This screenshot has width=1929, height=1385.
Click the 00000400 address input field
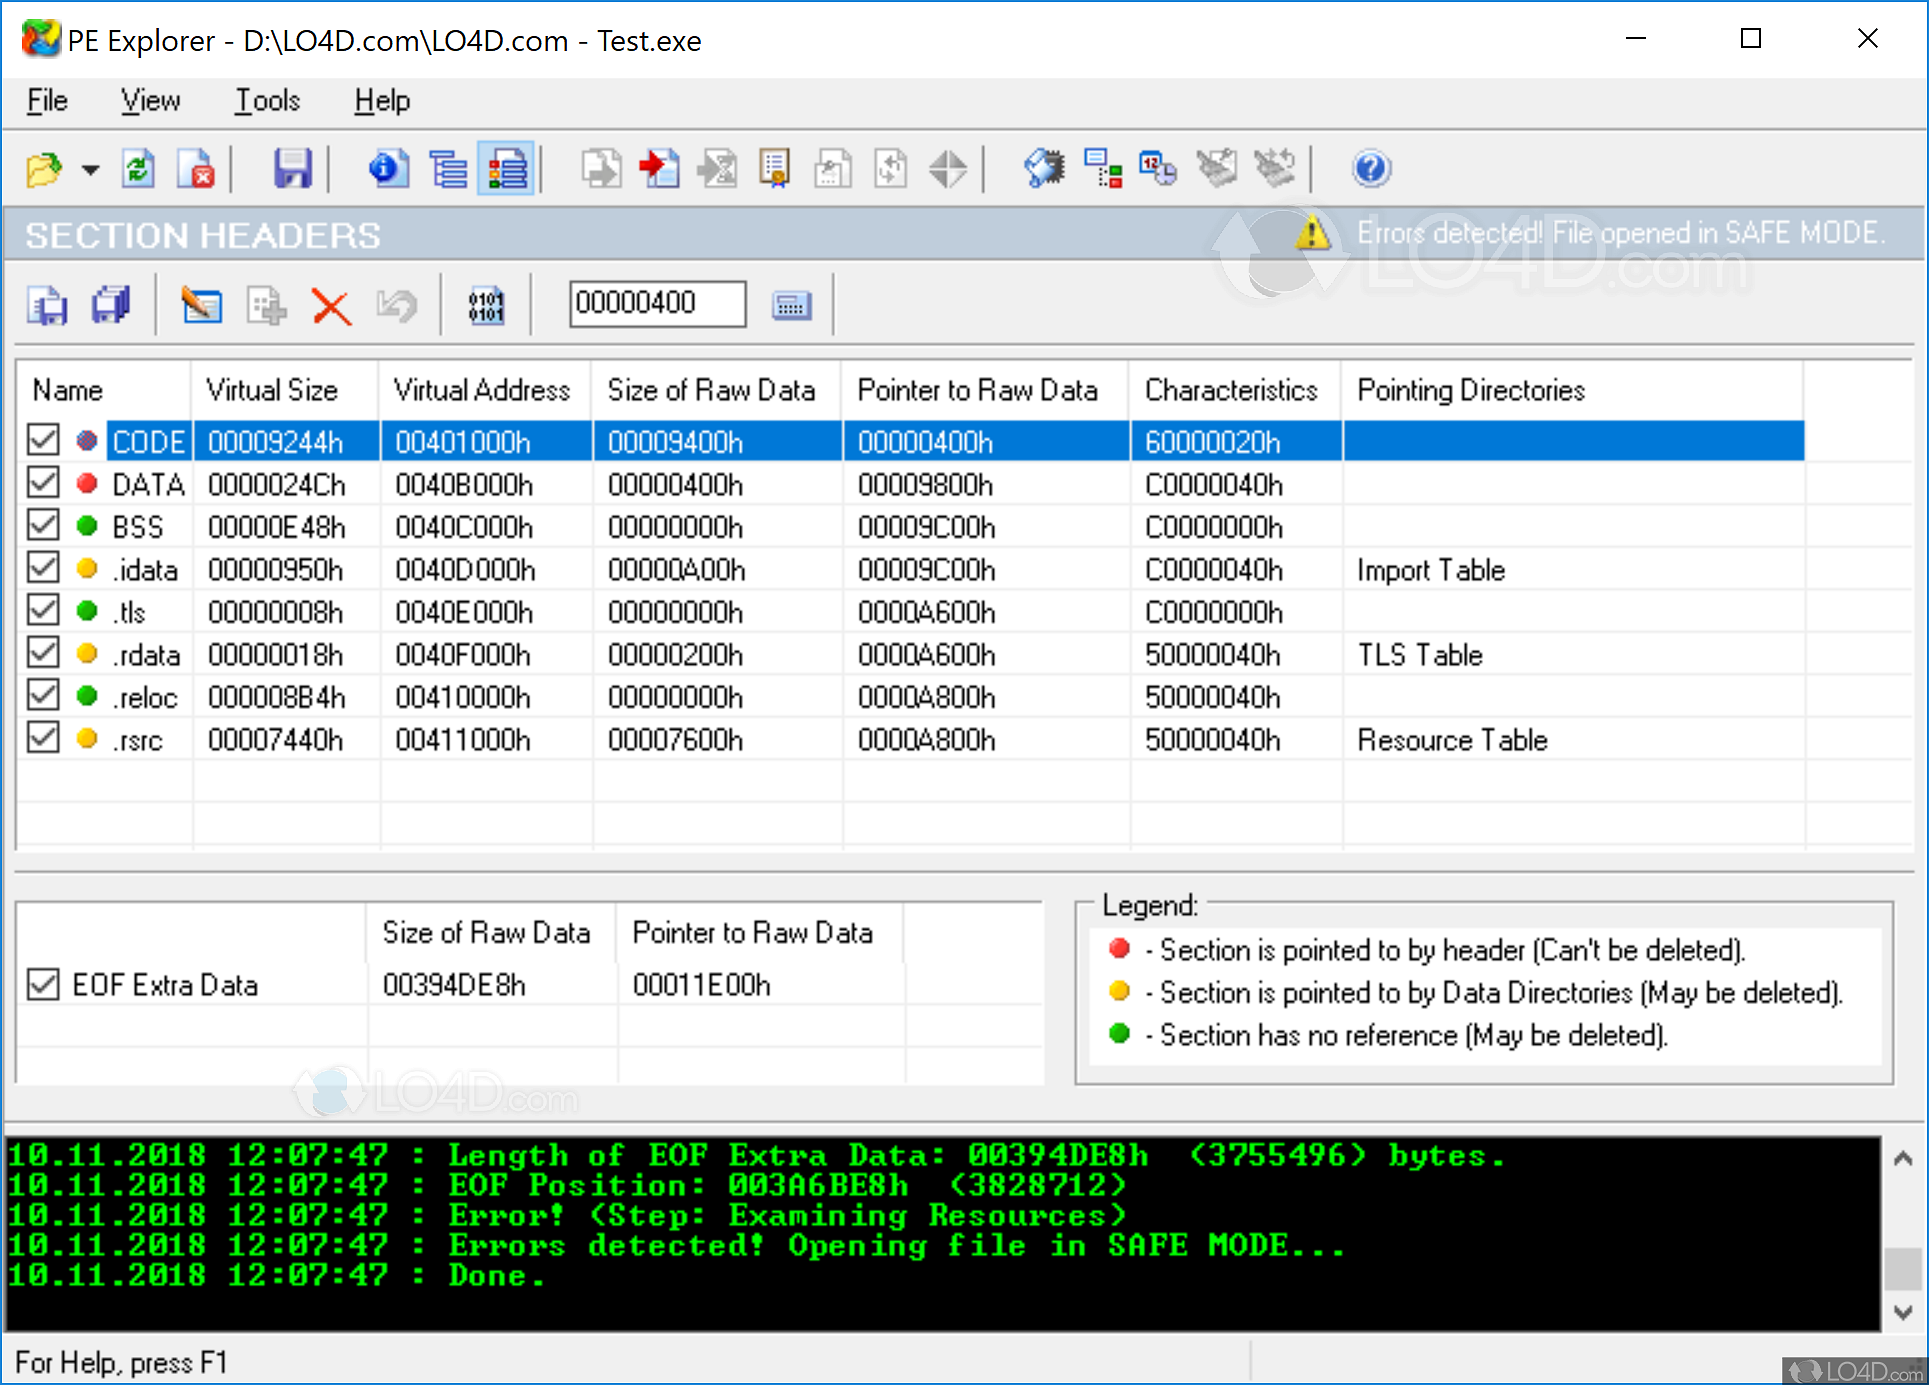point(657,303)
